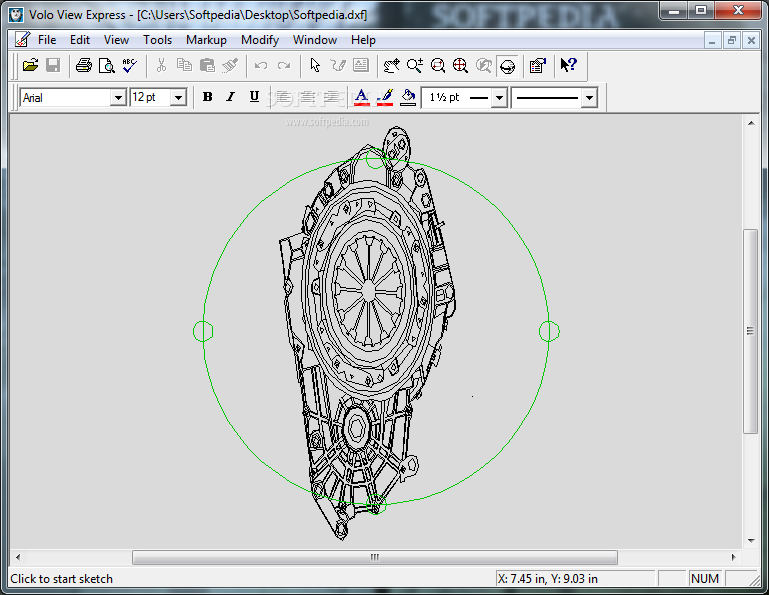The image size is (769, 595).
Task: Click the bottom orbit handle circle
Action: pos(376,504)
